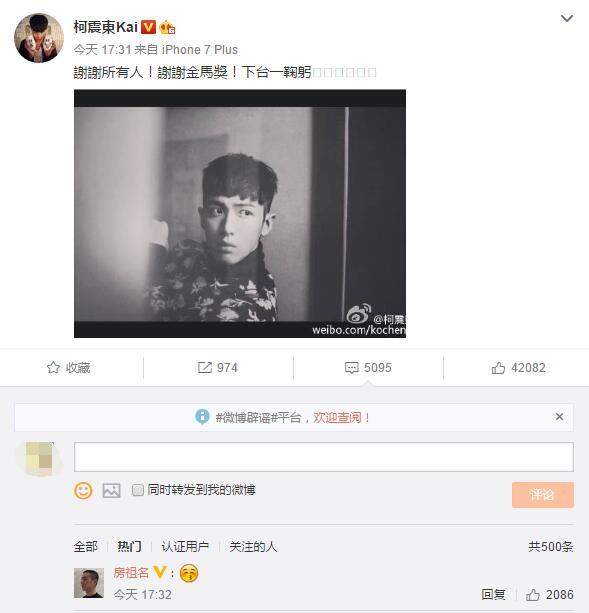Click the orange 评论 submit button

tap(543, 495)
